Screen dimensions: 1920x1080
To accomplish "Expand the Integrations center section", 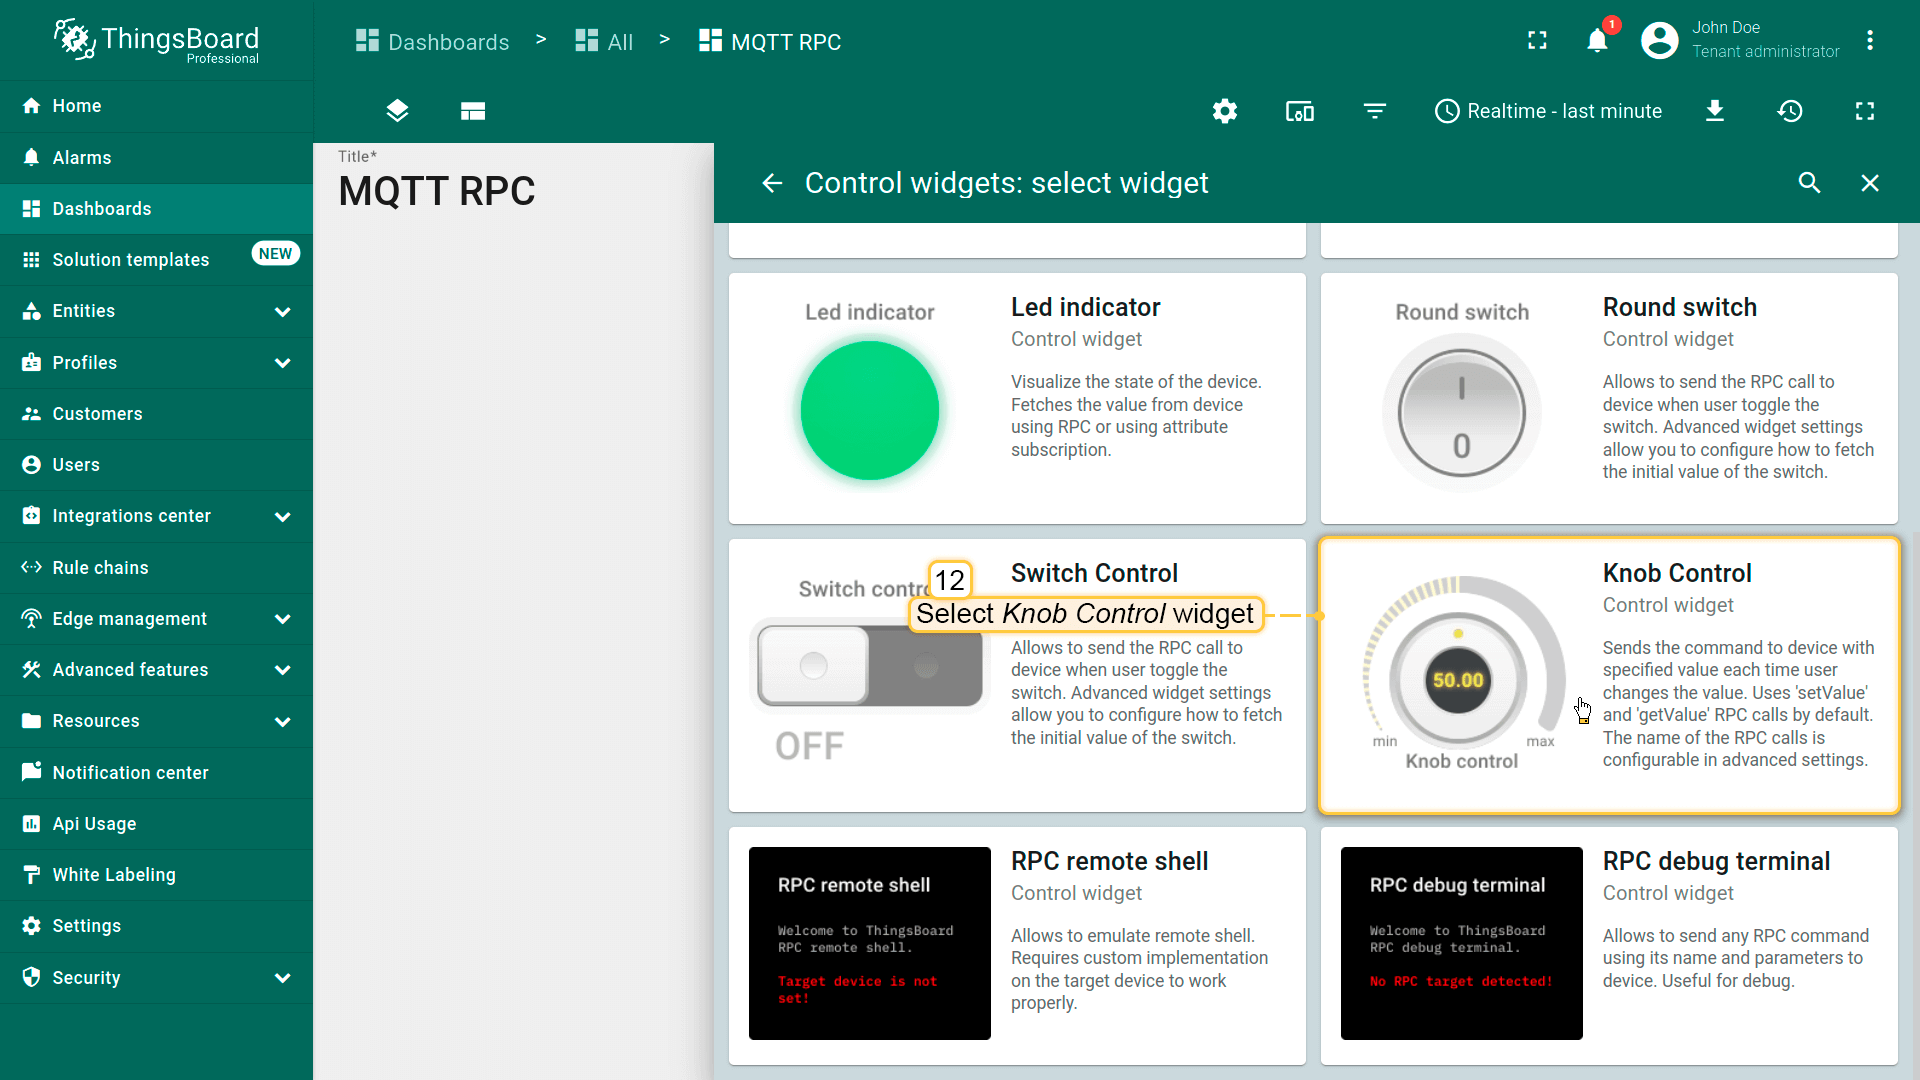I will [282, 516].
